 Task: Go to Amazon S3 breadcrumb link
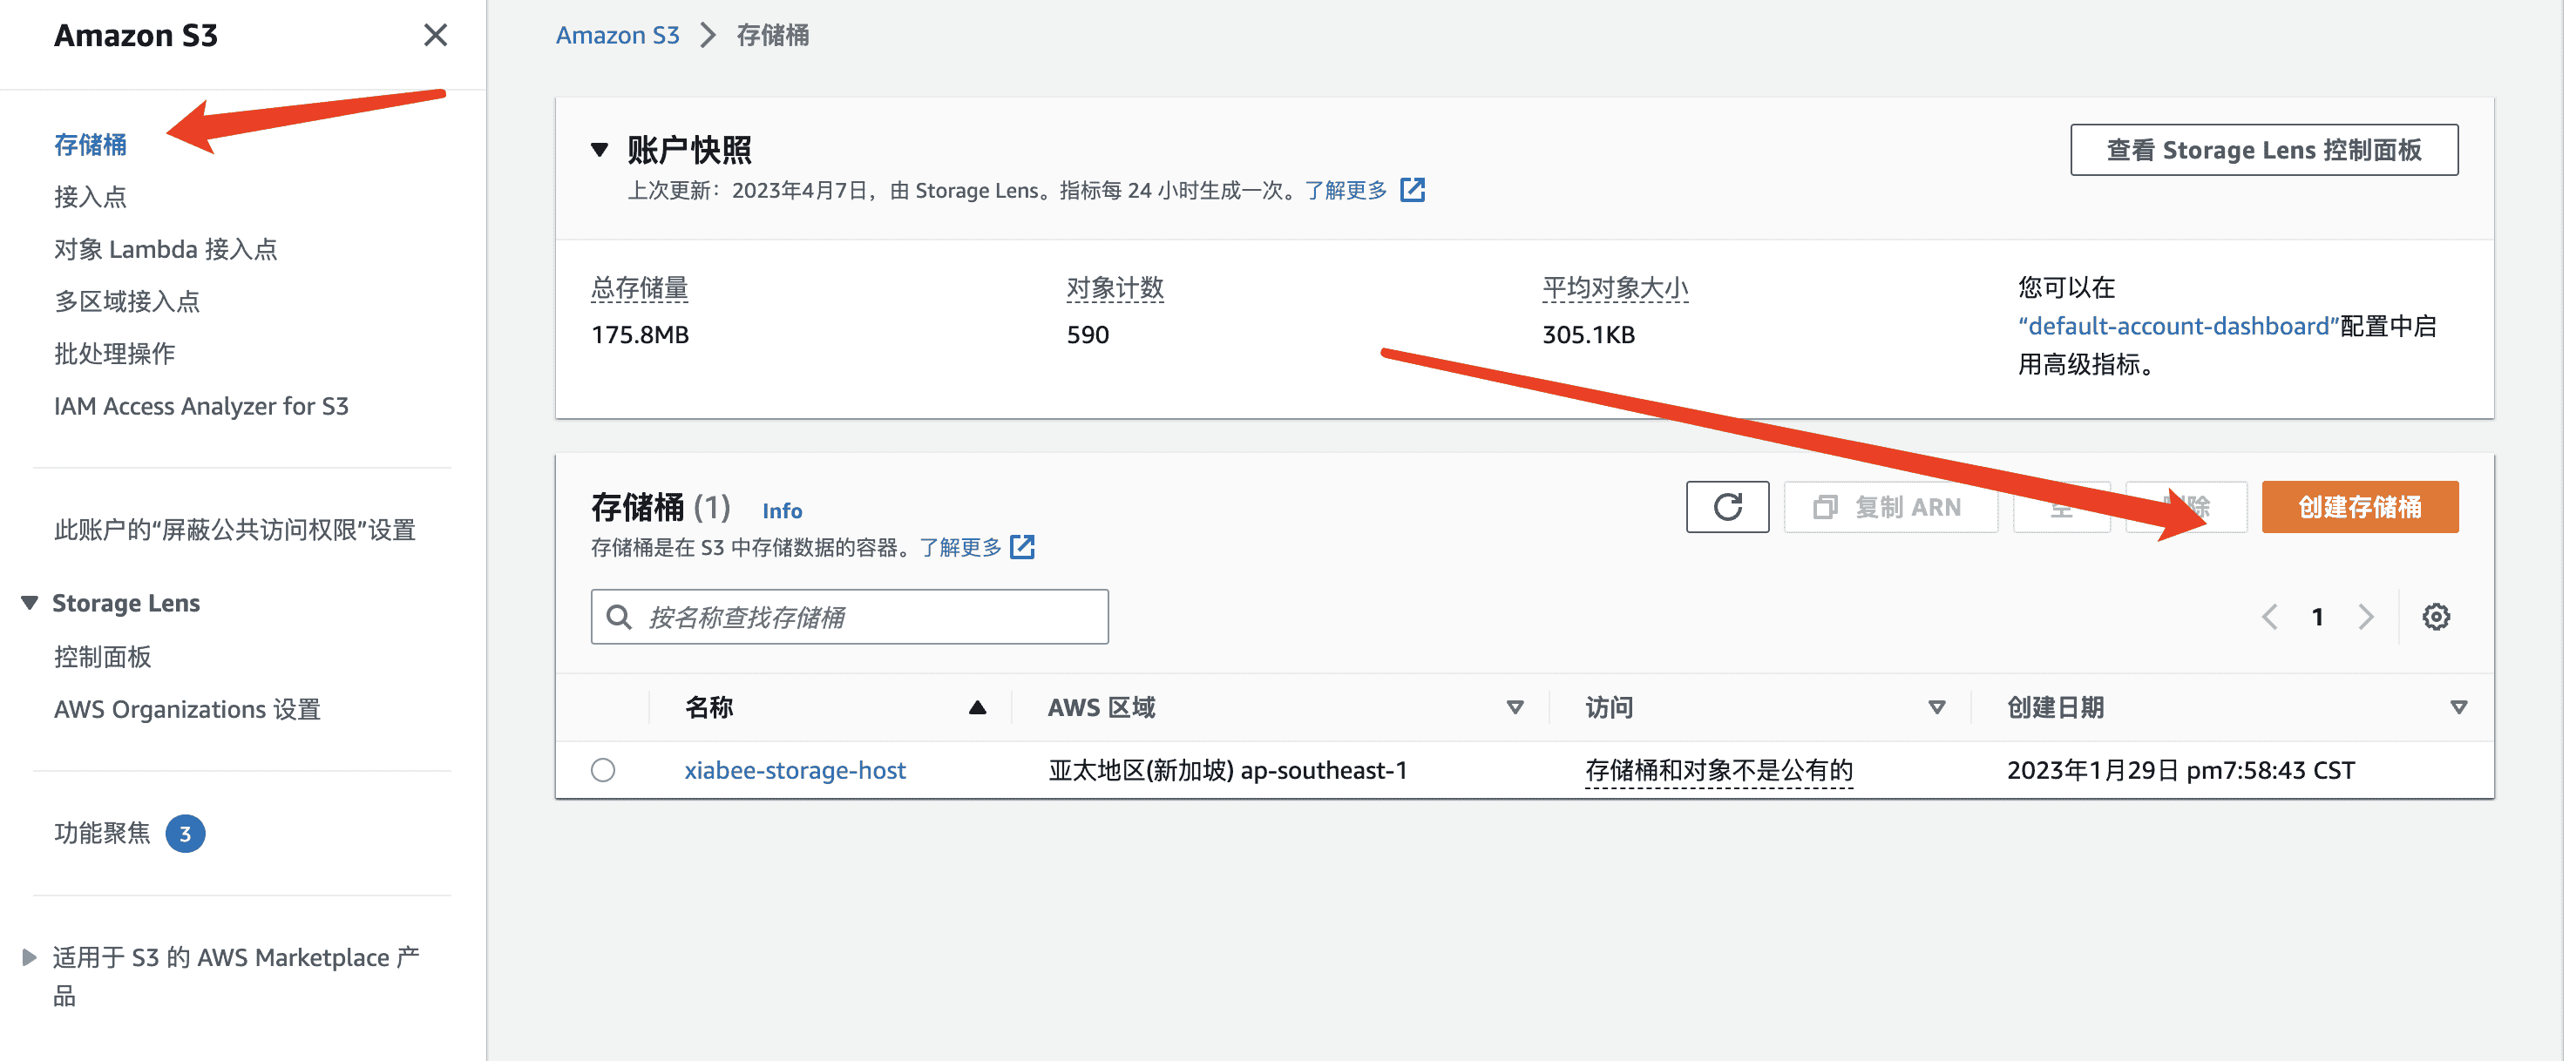[617, 35]
